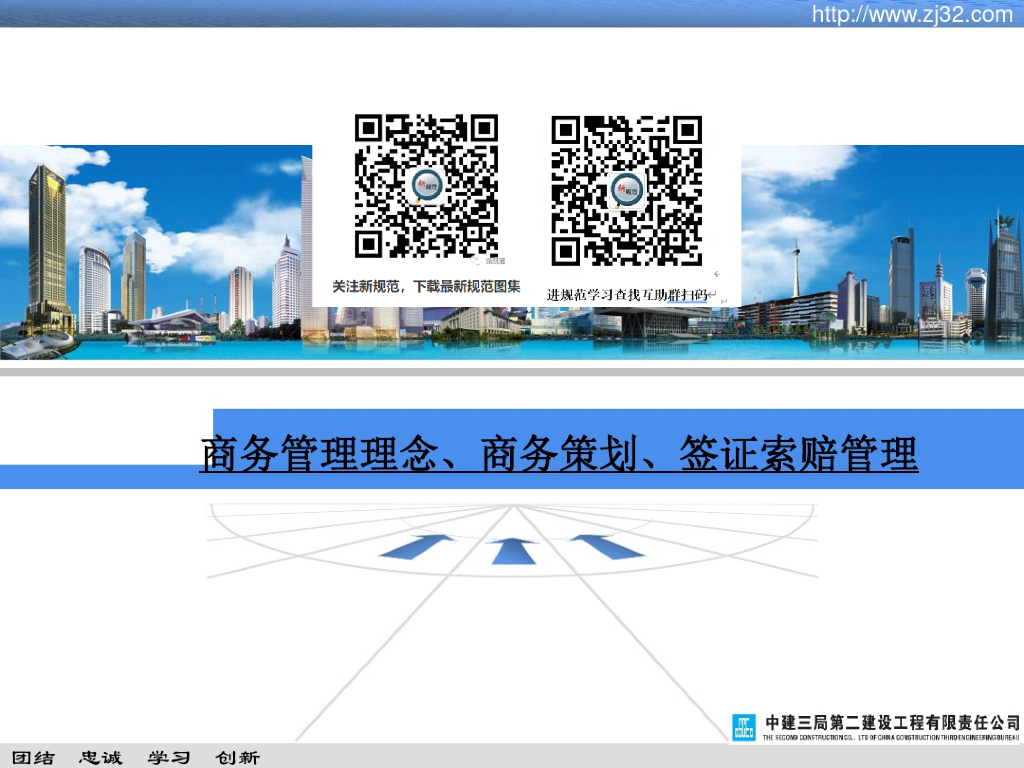
Task: Click the CSCEC company logo icon
Action: (743, 727)
